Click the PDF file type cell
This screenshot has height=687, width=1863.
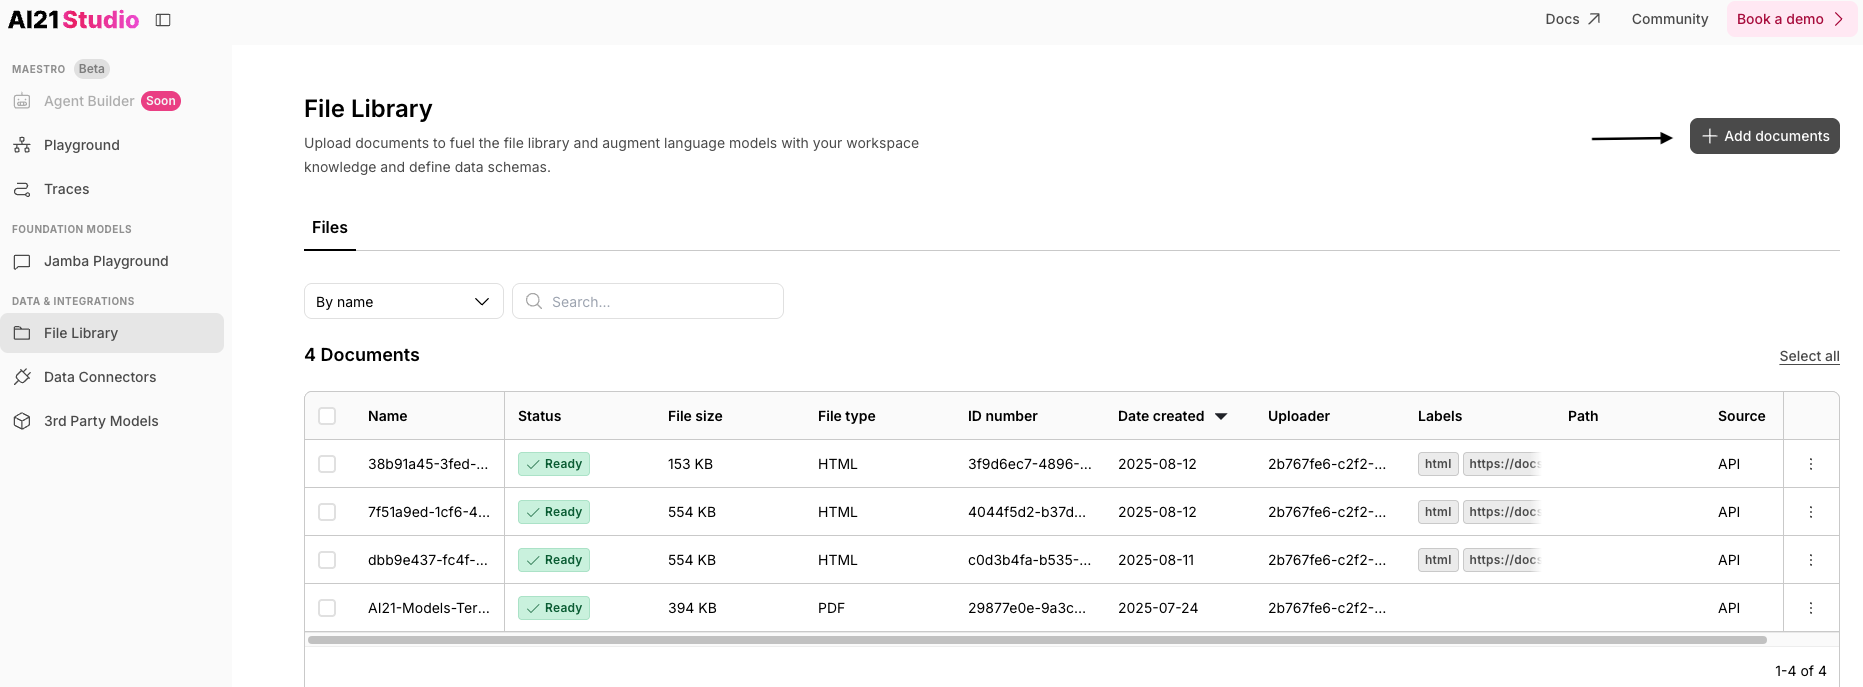coord(831,608)
